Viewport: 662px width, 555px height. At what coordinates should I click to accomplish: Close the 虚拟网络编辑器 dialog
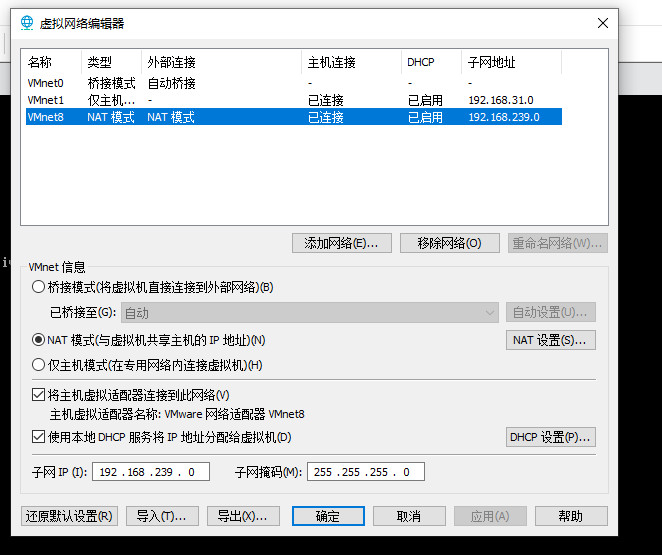click(x=603, y=23)
